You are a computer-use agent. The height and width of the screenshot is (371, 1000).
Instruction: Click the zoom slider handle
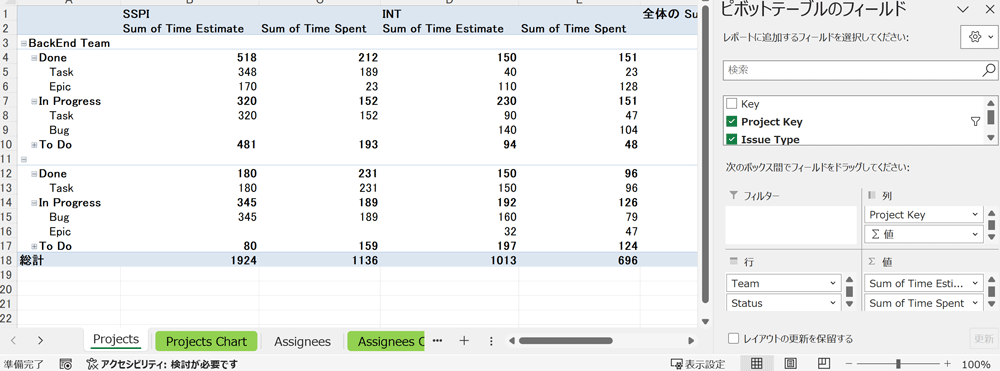coord(898,364)
